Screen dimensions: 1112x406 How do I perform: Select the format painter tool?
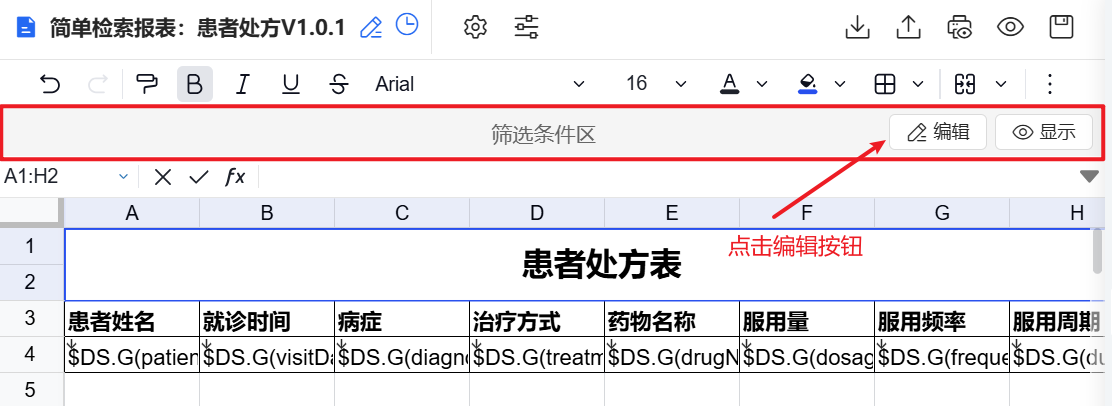(x=147, y=84)
